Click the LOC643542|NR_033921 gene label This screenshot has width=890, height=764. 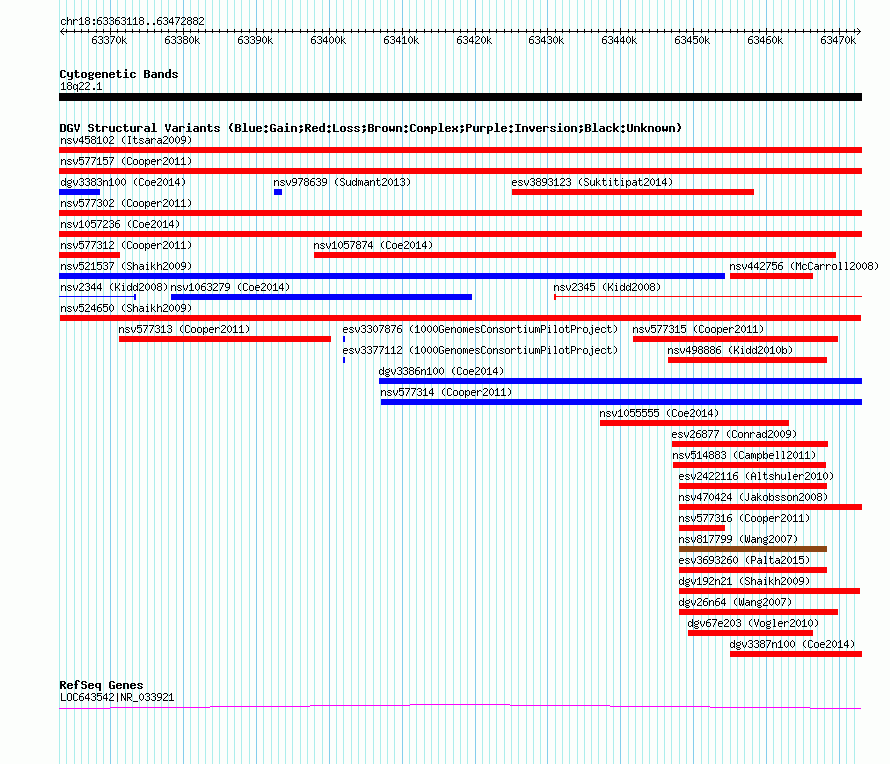tap(117, 697)
